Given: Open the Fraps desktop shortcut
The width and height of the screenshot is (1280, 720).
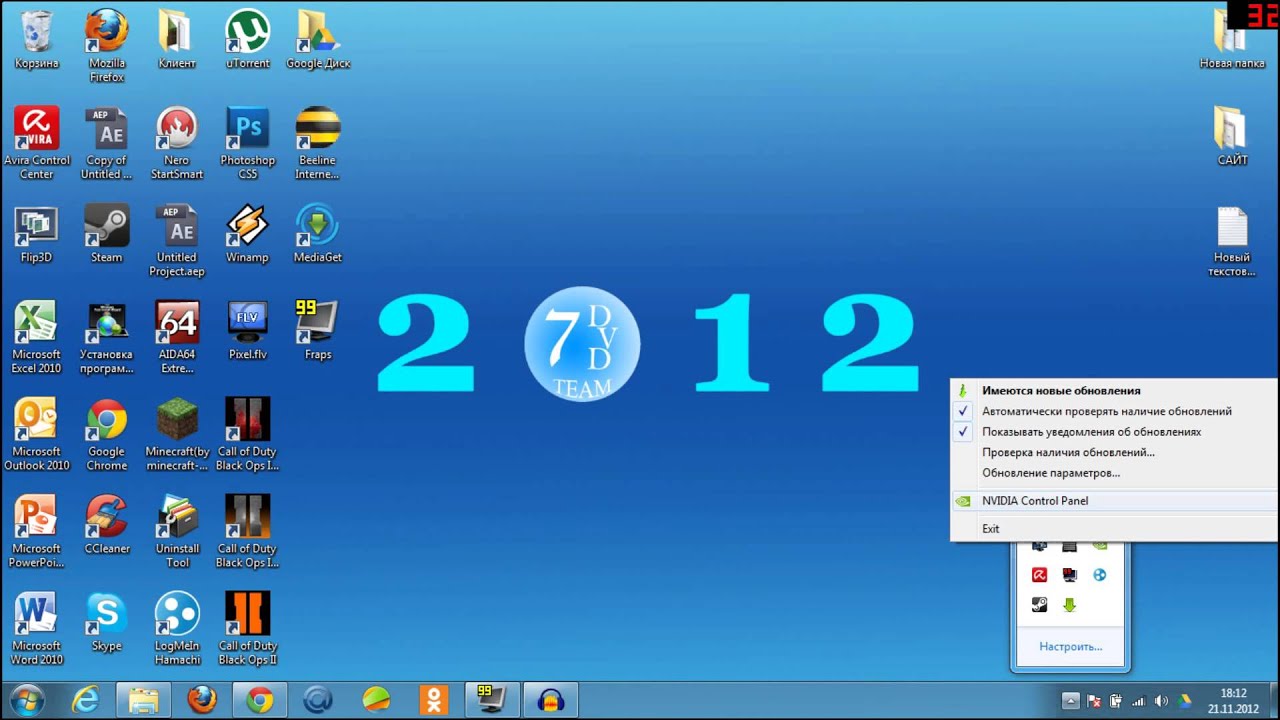Looking at the screenshot, I should point(318,331).
